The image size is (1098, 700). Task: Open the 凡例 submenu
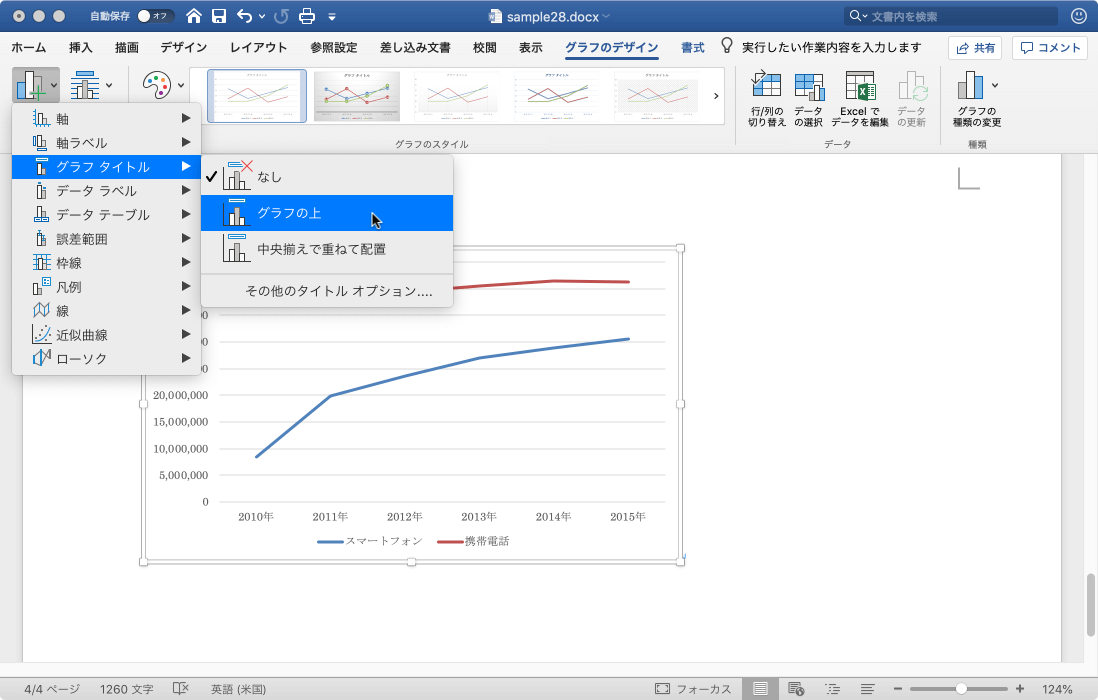point(106,287)
